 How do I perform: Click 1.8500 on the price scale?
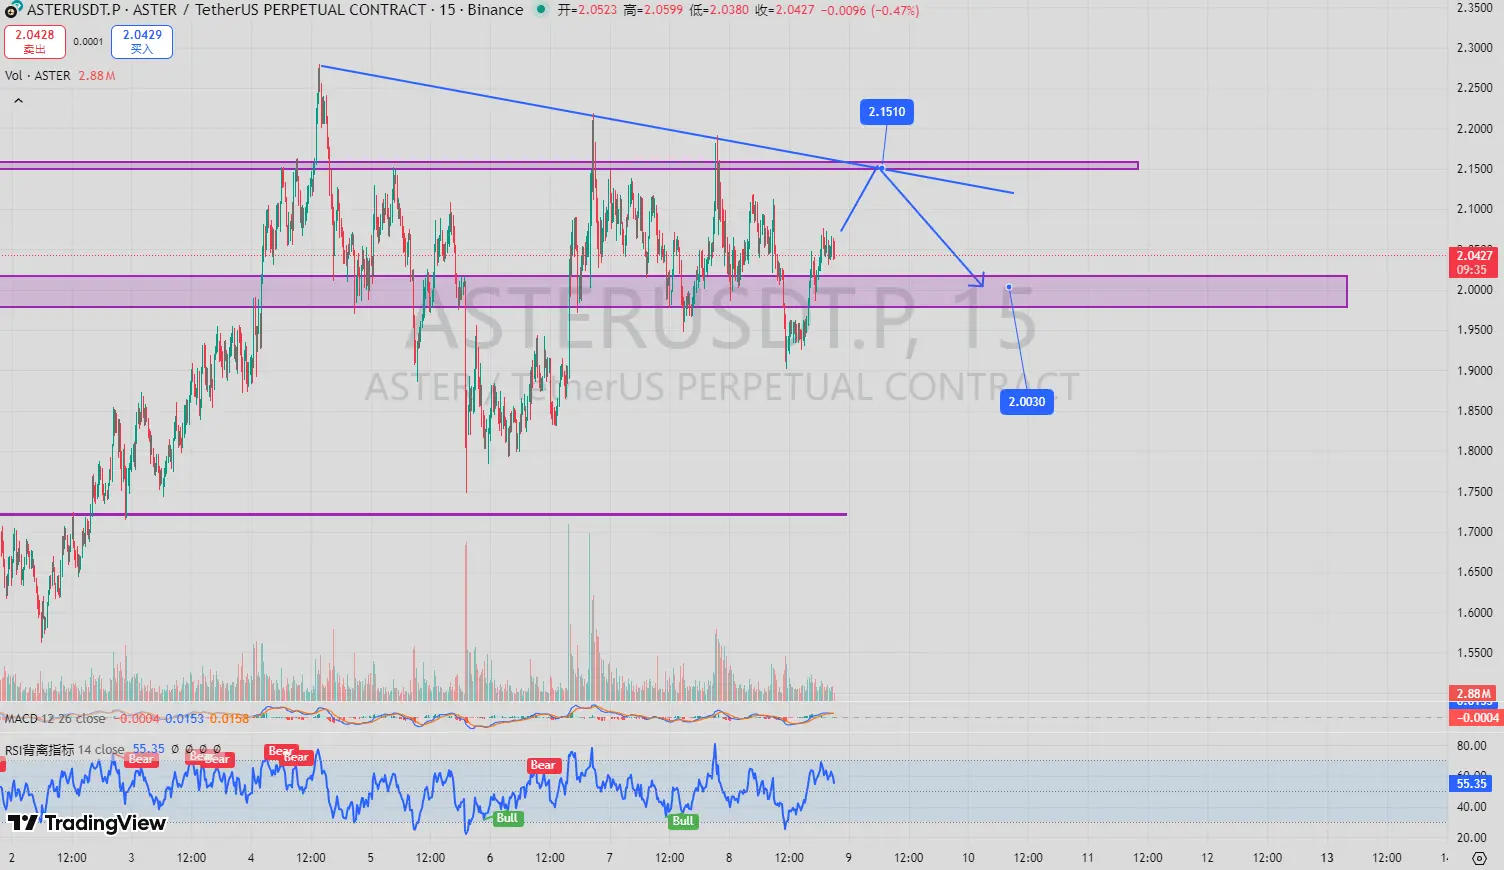[x=1474, y=411]
